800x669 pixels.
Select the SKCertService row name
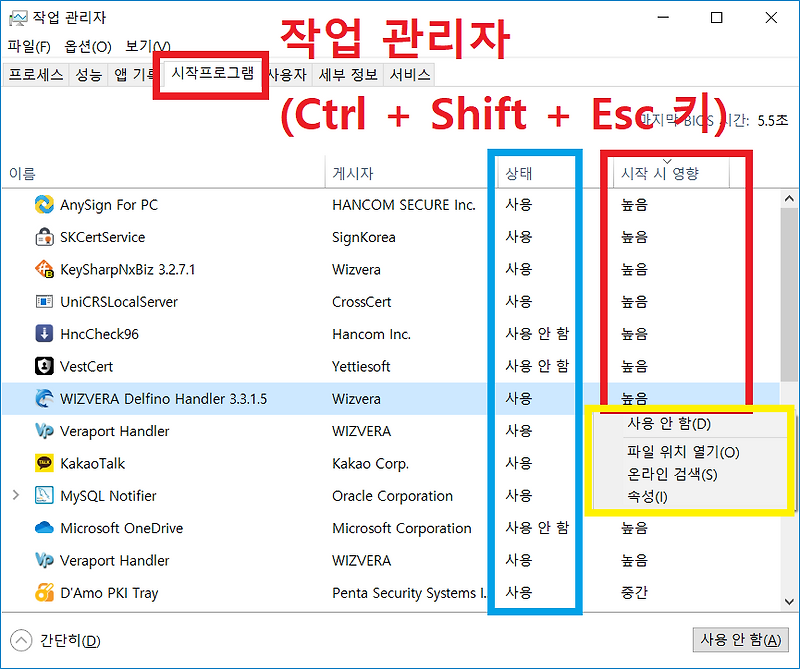click(x=103, y=237)
